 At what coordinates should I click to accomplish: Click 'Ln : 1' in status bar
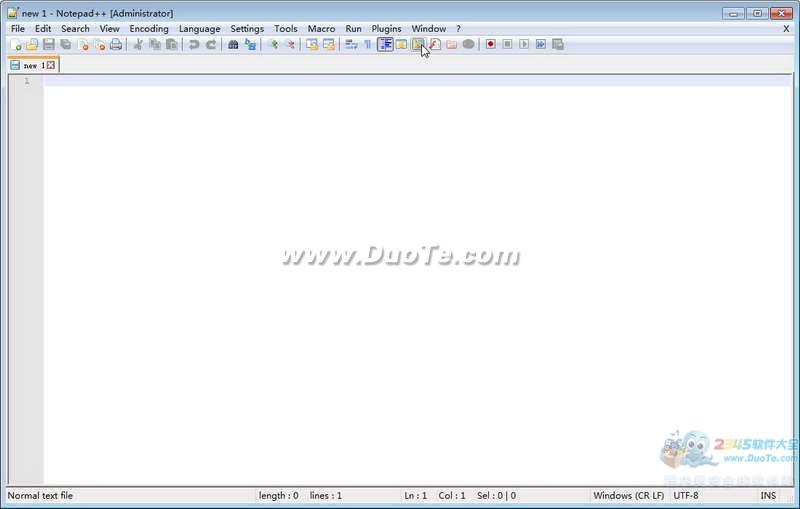coord(415,496)
